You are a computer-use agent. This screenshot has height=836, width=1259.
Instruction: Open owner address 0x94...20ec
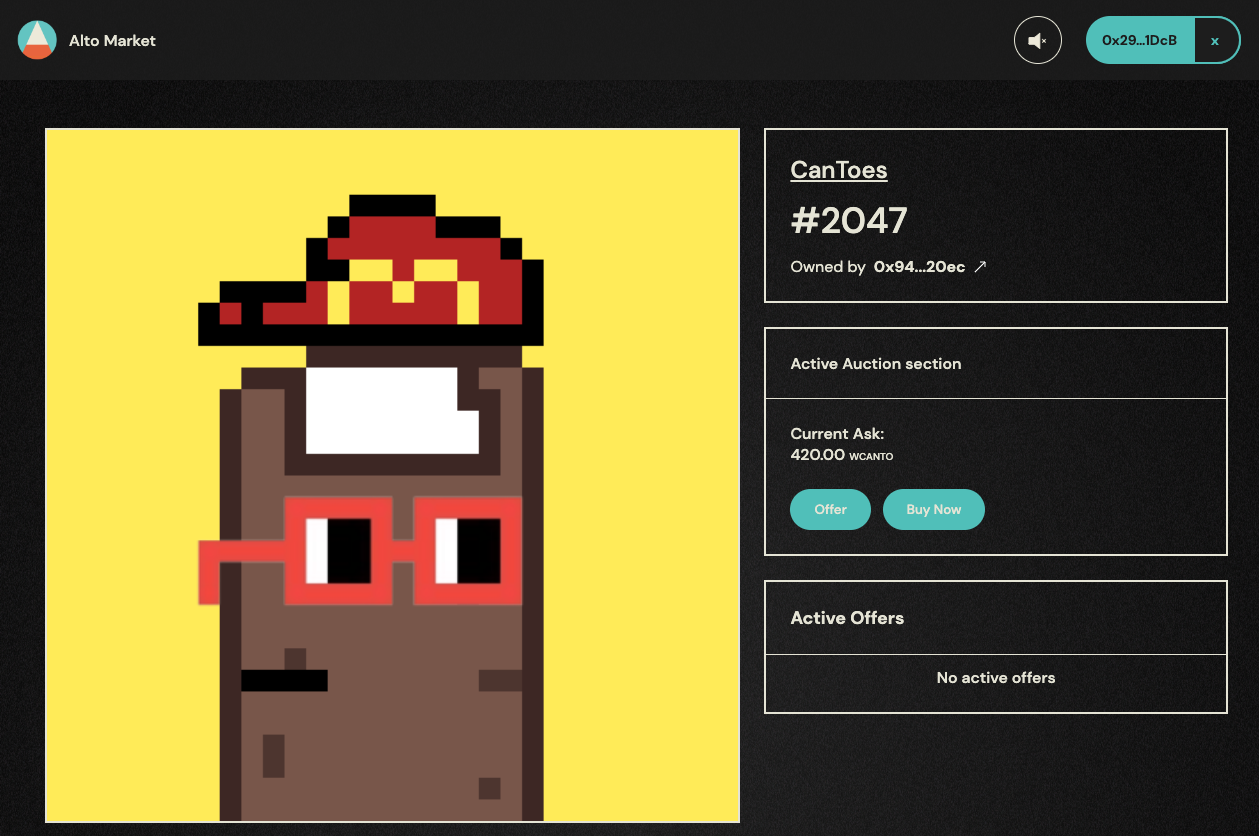[919, 267]
